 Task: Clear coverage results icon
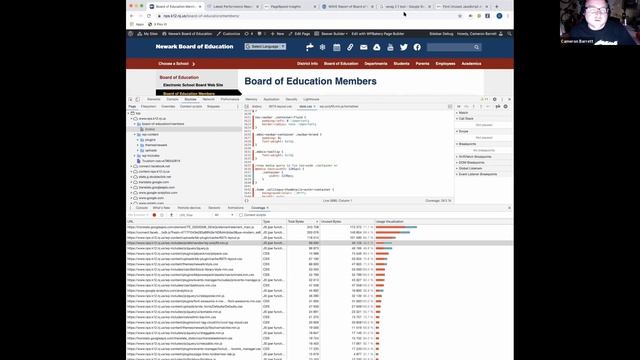tap(162, 215)
